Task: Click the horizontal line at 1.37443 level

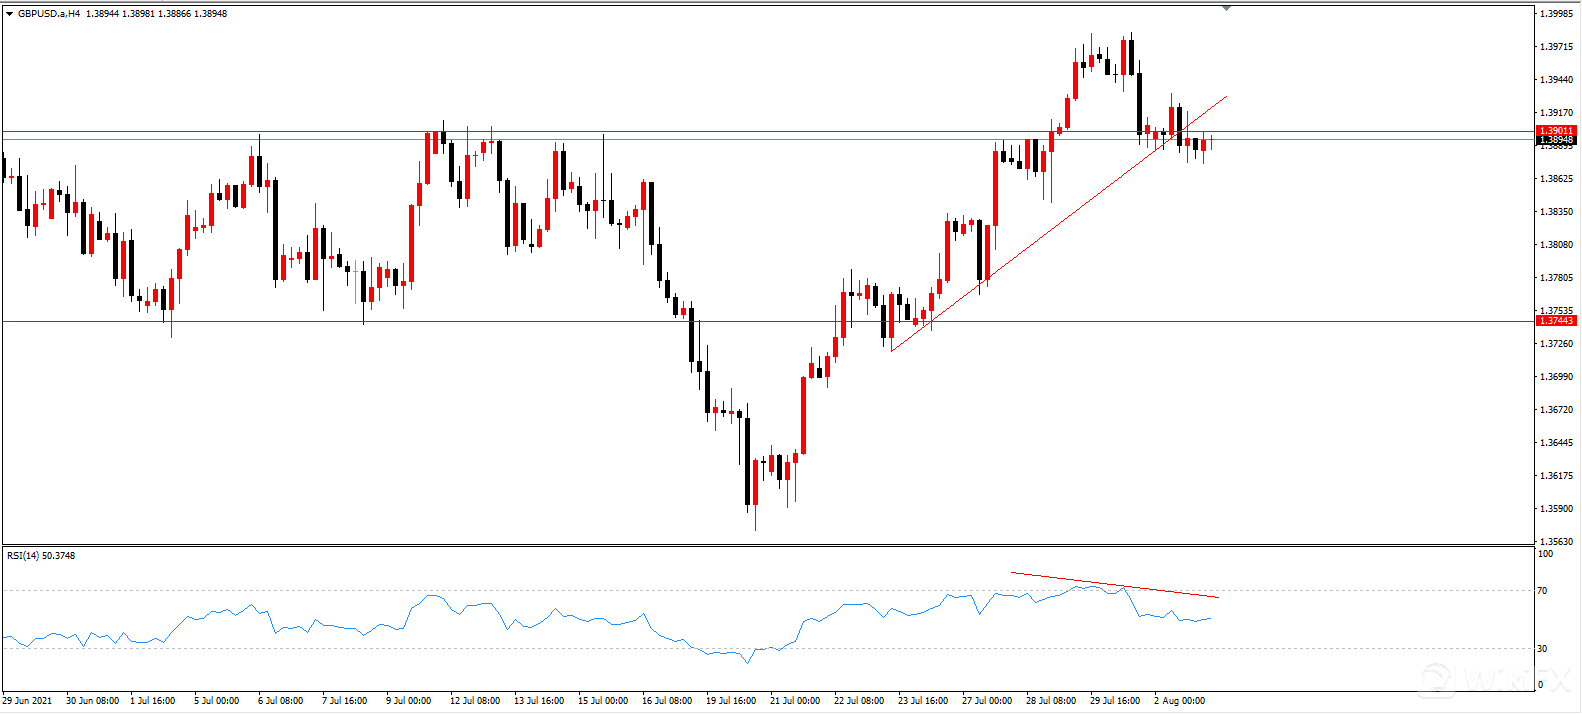Action: tap(400, 321)
